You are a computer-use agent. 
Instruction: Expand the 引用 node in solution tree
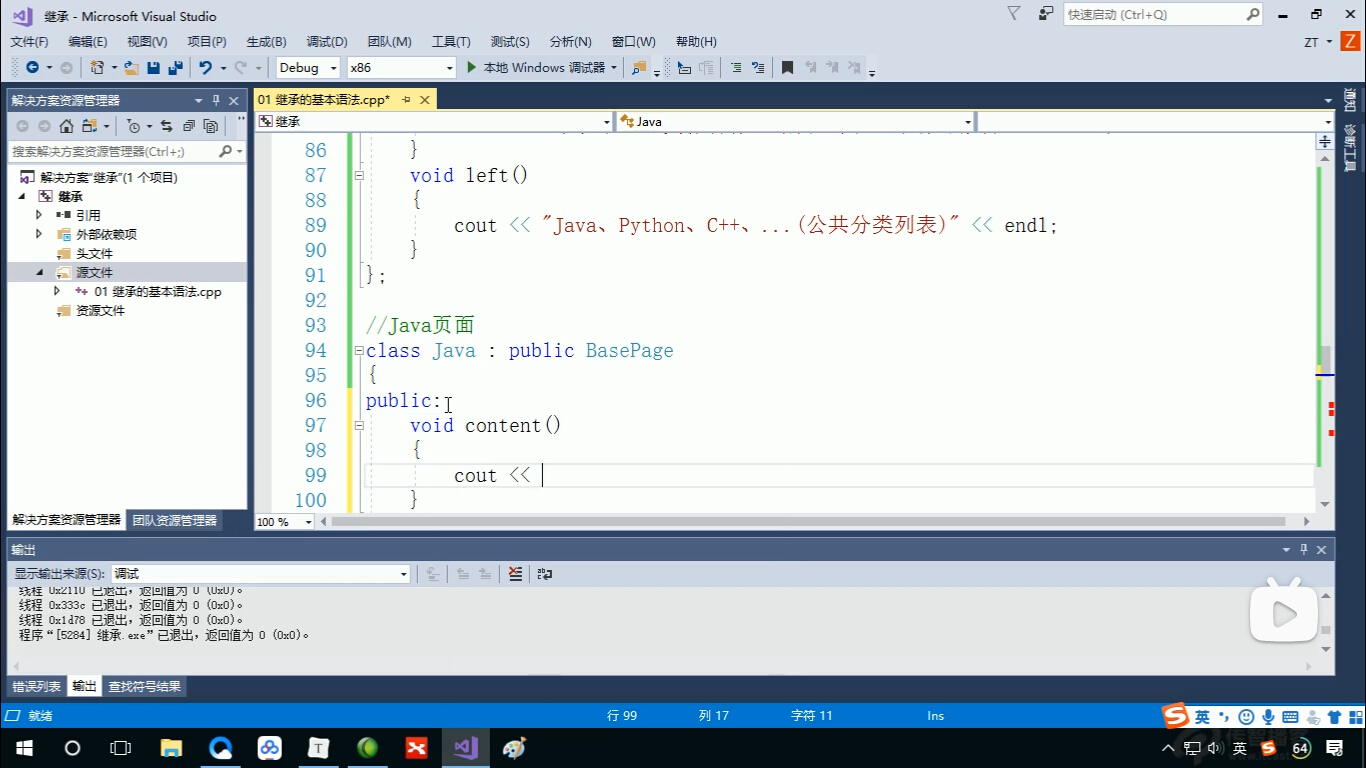tap(39, 215)
